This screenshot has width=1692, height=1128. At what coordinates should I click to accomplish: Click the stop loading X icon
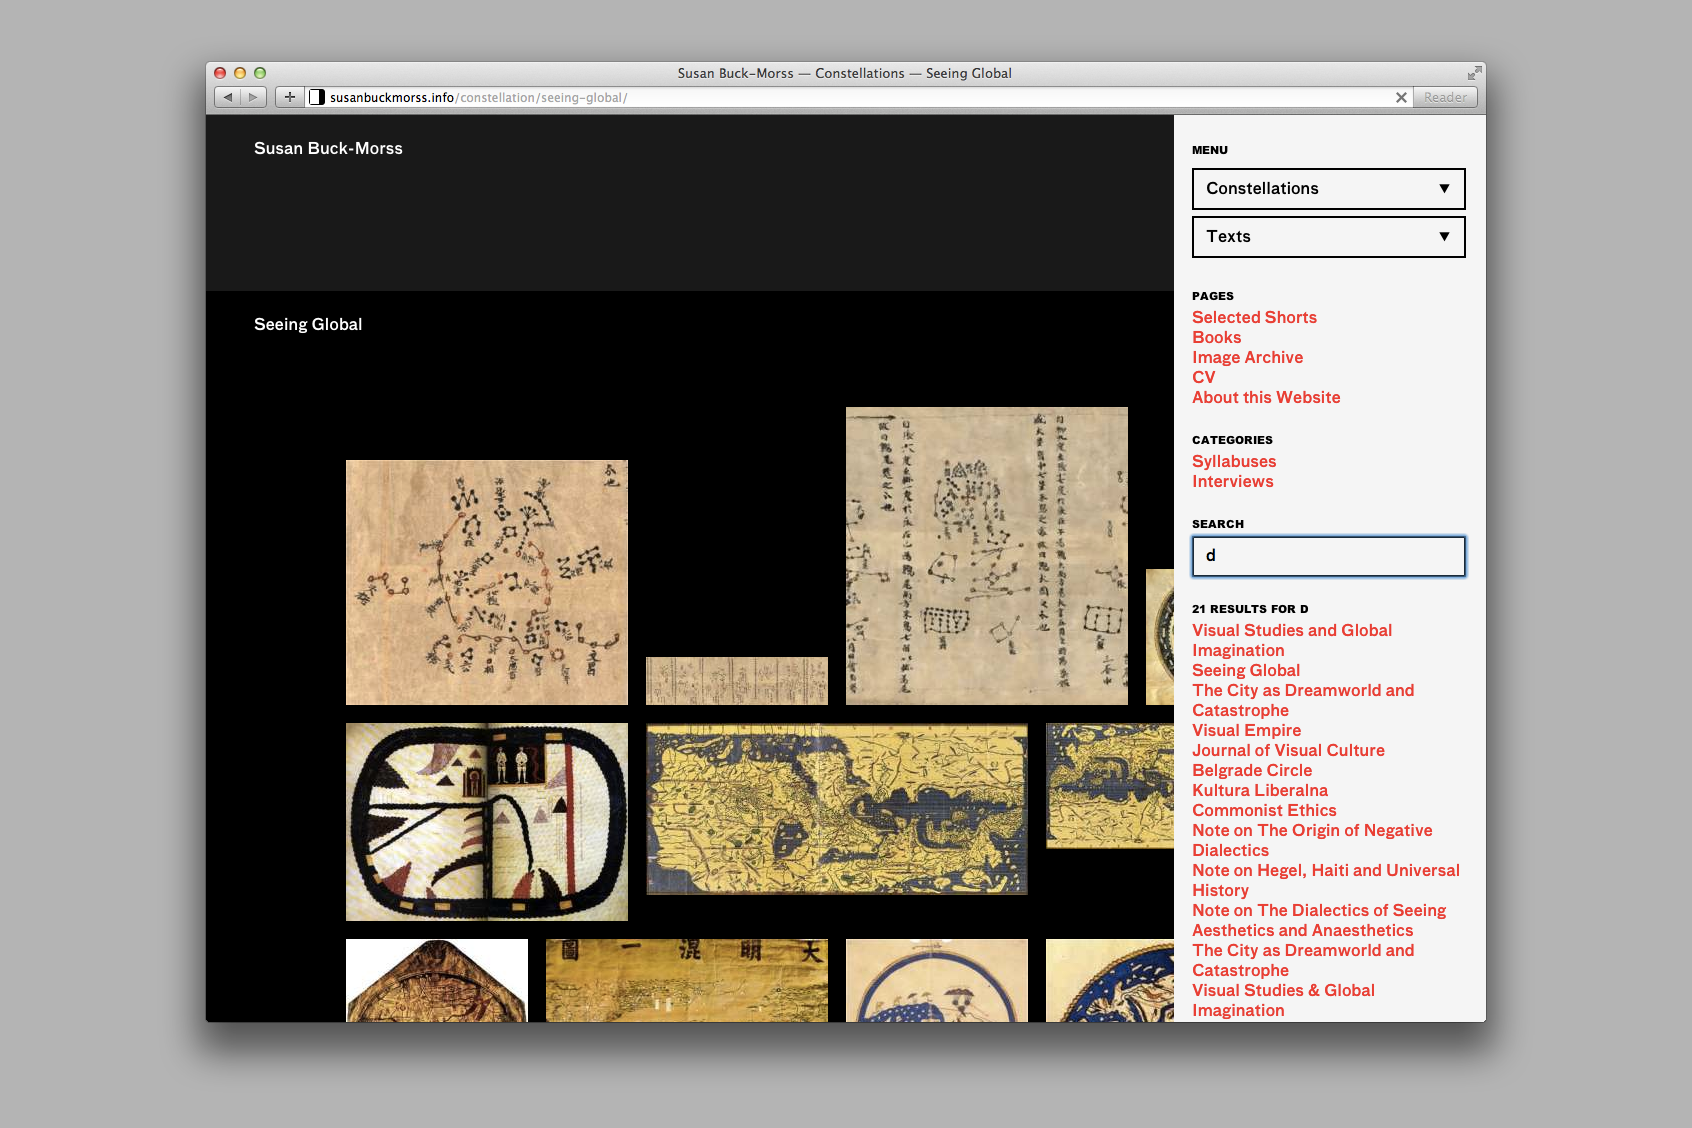pos(1401,97)
